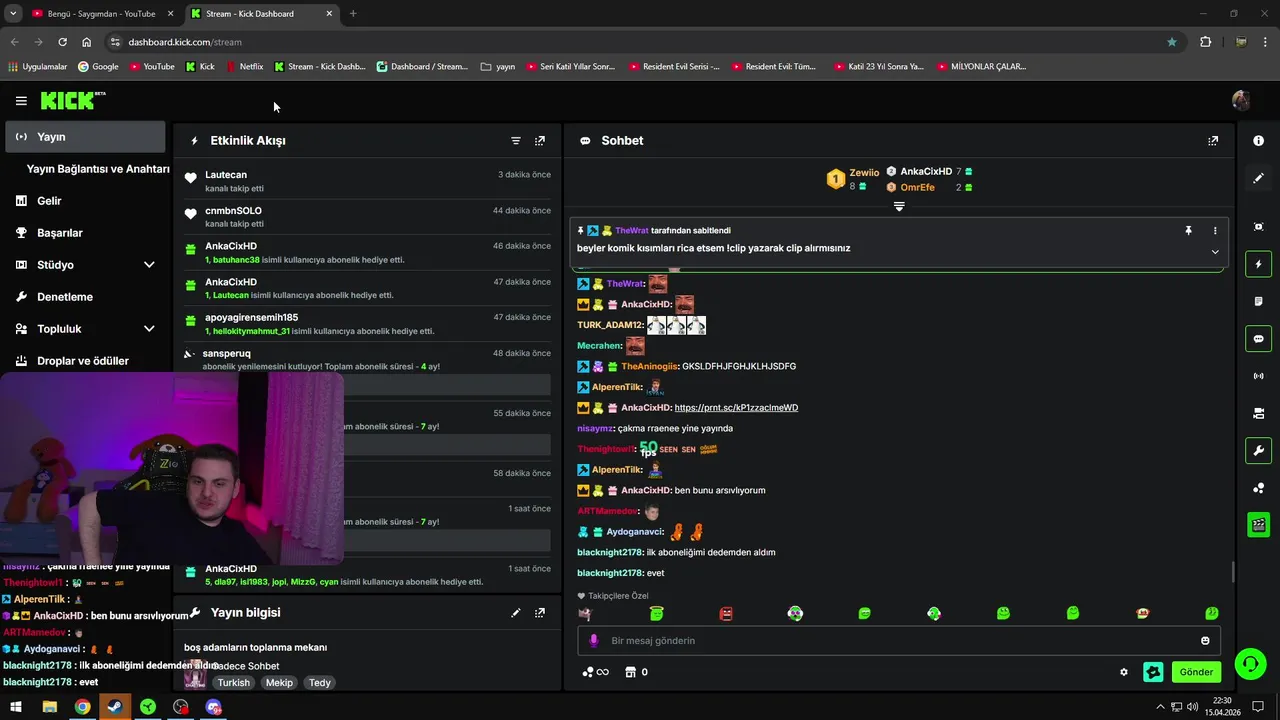Expand the Stüdyo sidebar menu
Image resolution: width=1280 pixels, height=720 pixels.
[149, 265]
